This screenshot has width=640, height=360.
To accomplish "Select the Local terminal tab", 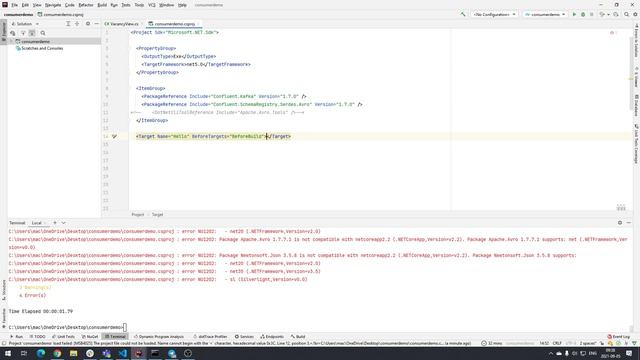I will [37, 223].
